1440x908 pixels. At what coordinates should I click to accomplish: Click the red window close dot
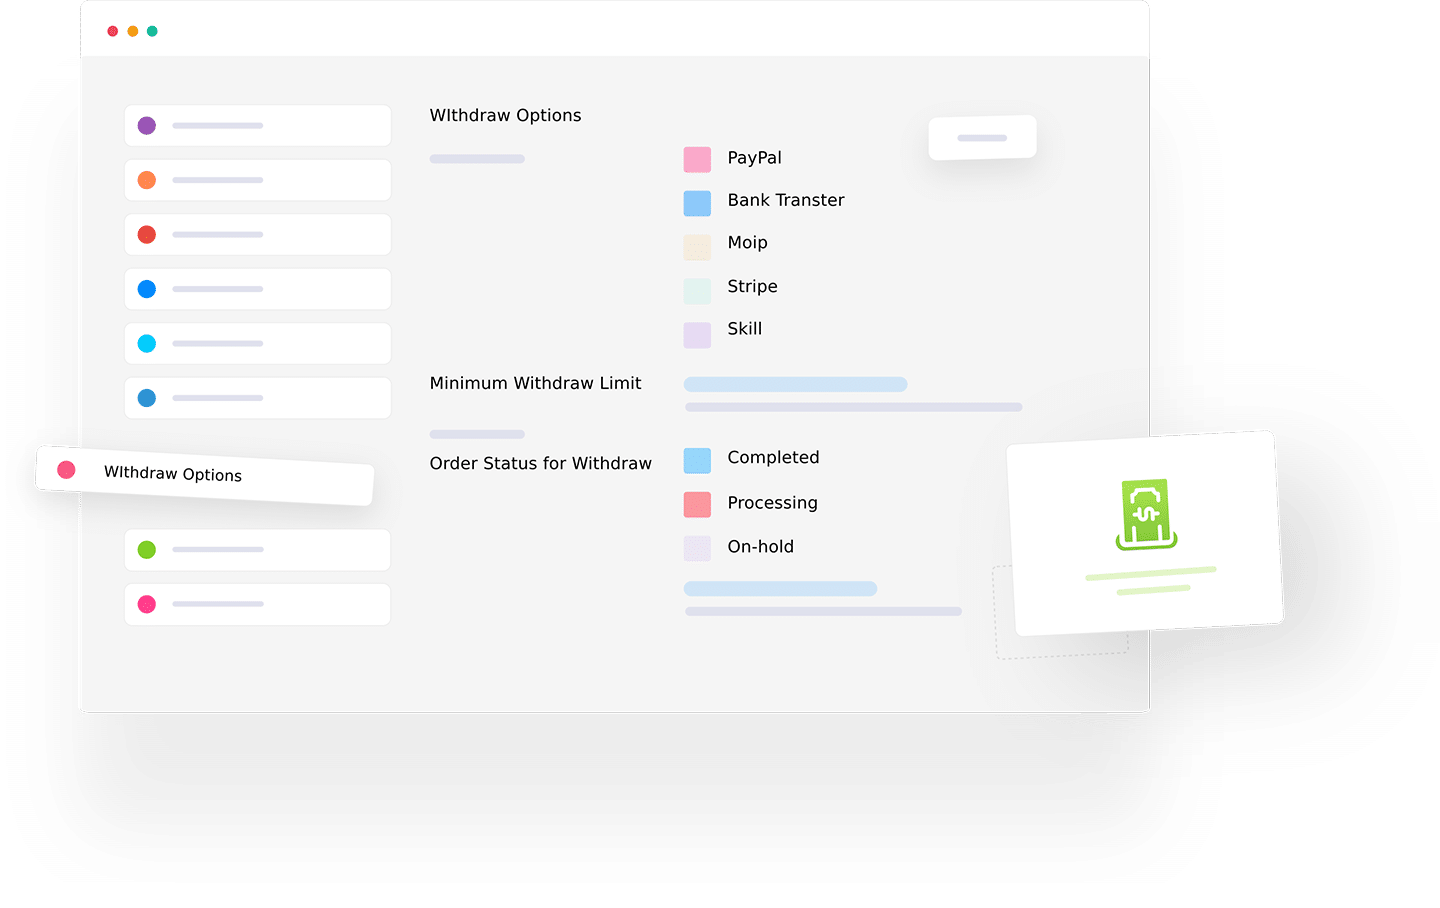coord(113,31)
